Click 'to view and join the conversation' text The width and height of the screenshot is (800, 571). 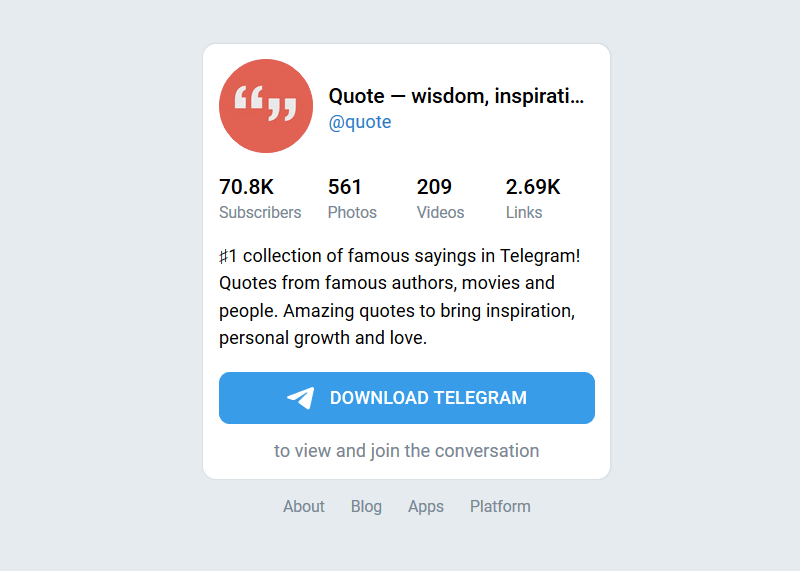tap(407, 451)
